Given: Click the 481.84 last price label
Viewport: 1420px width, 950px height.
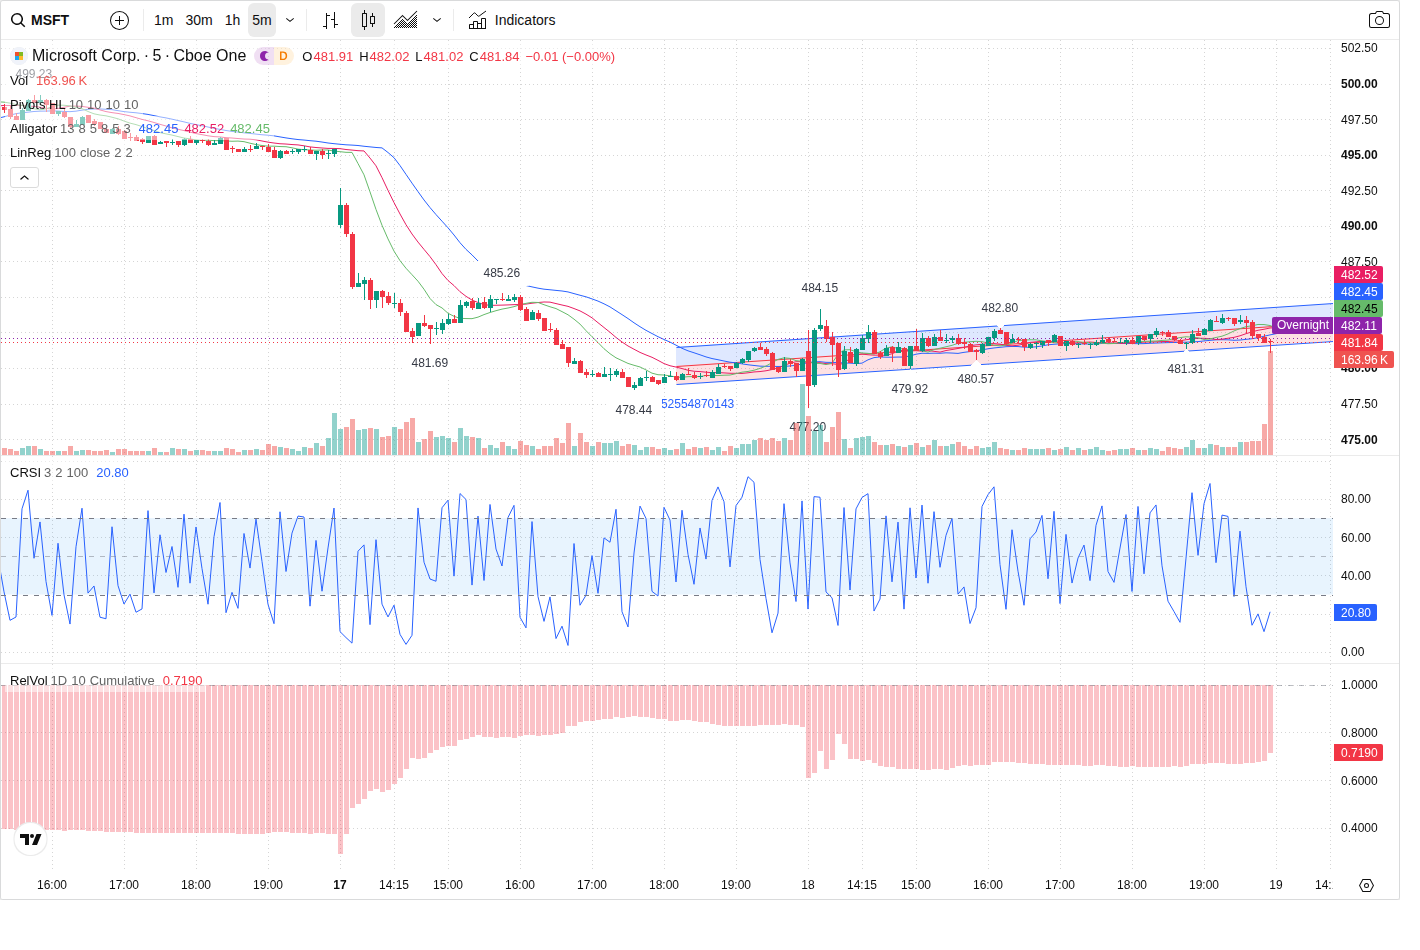Looking at the screenshot, I should tap(1359, 343).
